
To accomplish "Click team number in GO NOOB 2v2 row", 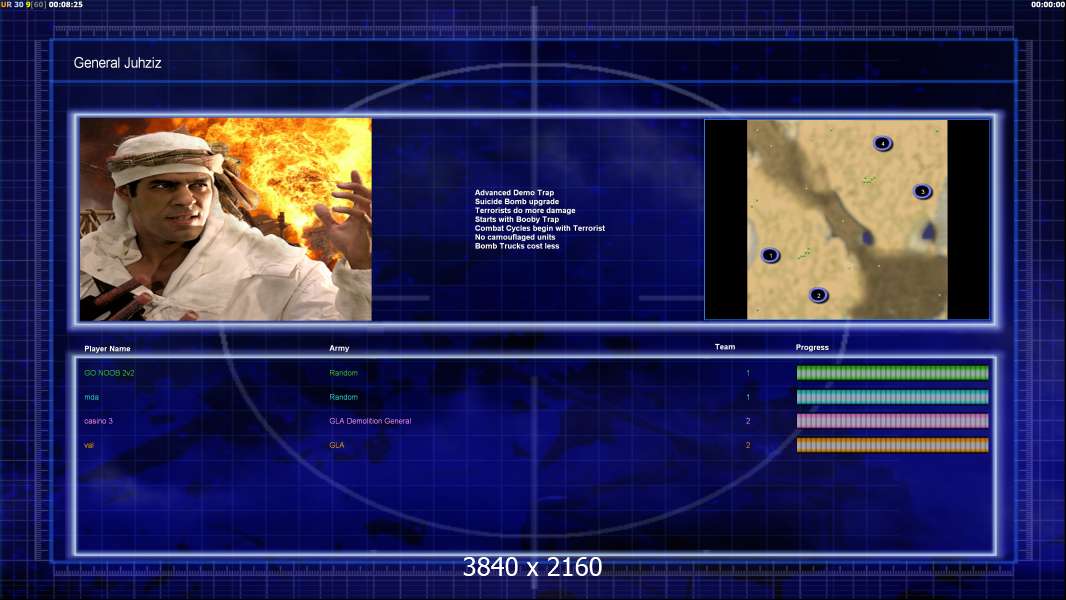I will point(748,373).
